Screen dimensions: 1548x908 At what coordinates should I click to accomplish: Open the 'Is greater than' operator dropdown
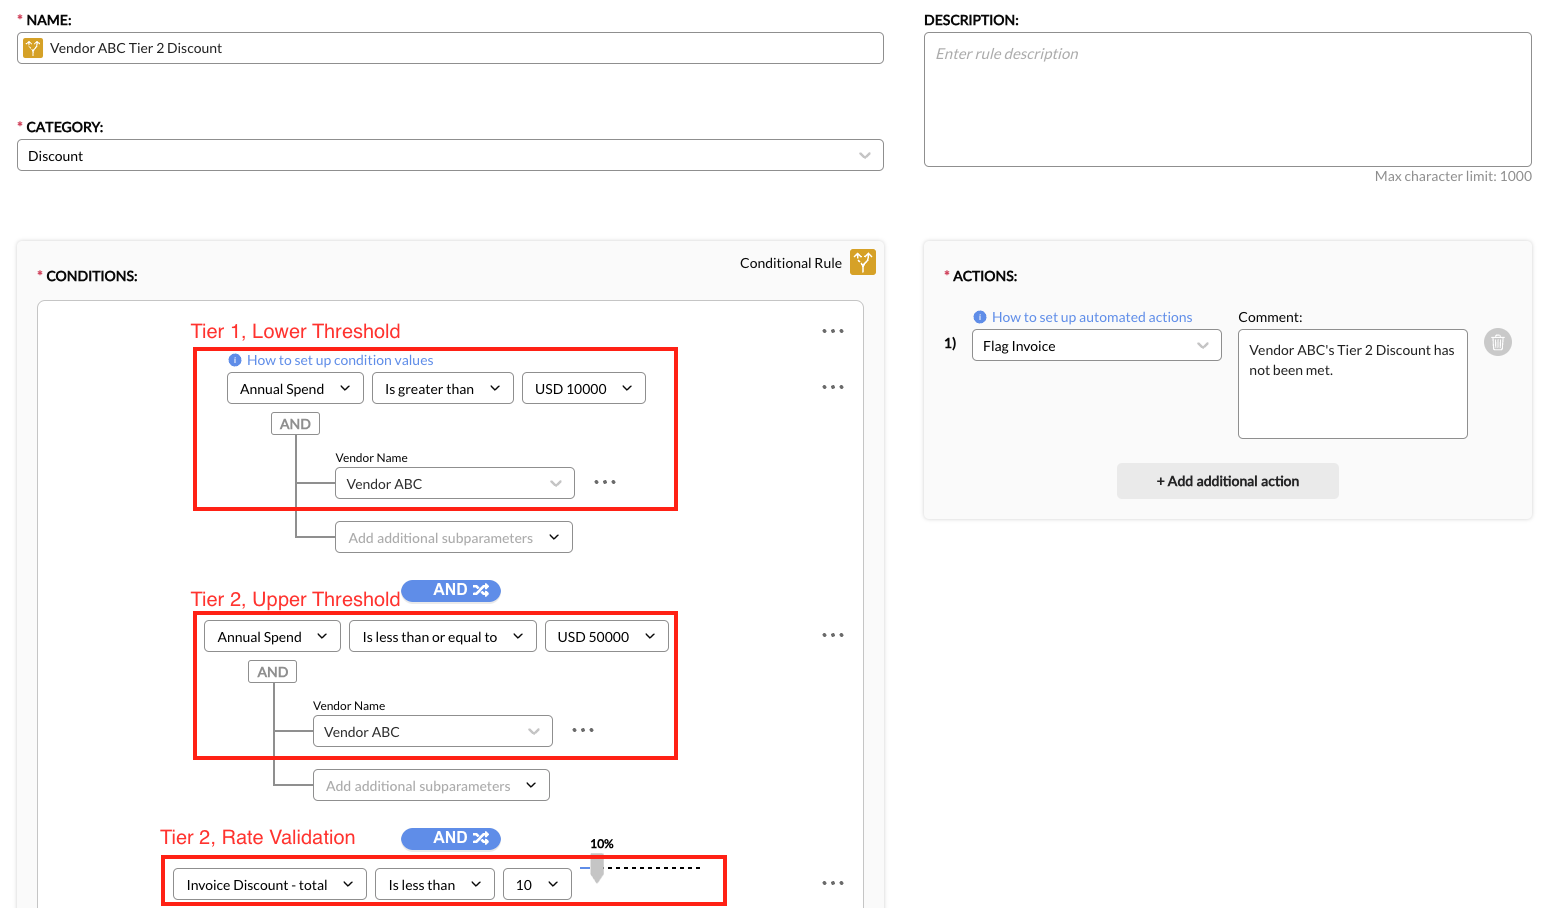[x=442, y=389]
